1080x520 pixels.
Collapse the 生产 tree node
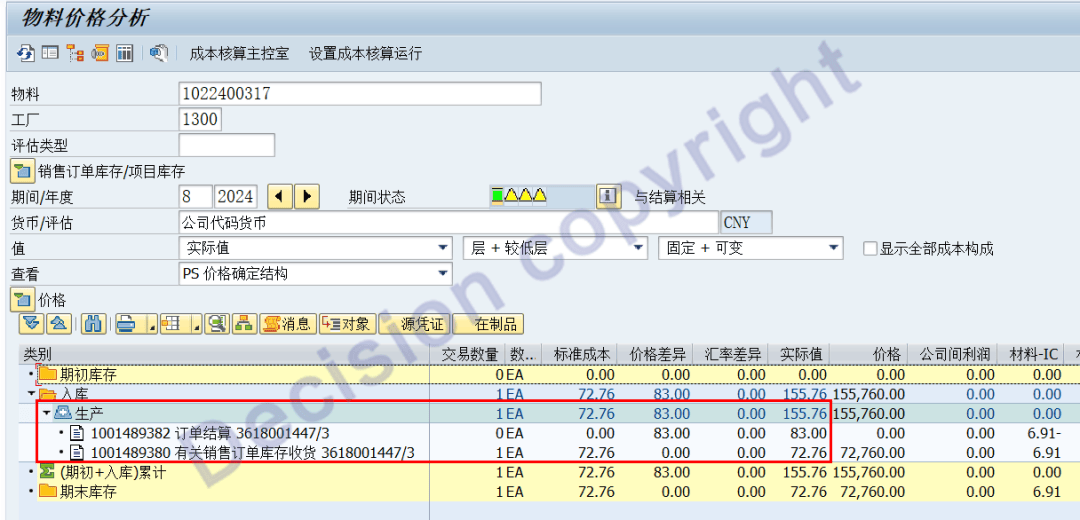click(x=46, y=413)
